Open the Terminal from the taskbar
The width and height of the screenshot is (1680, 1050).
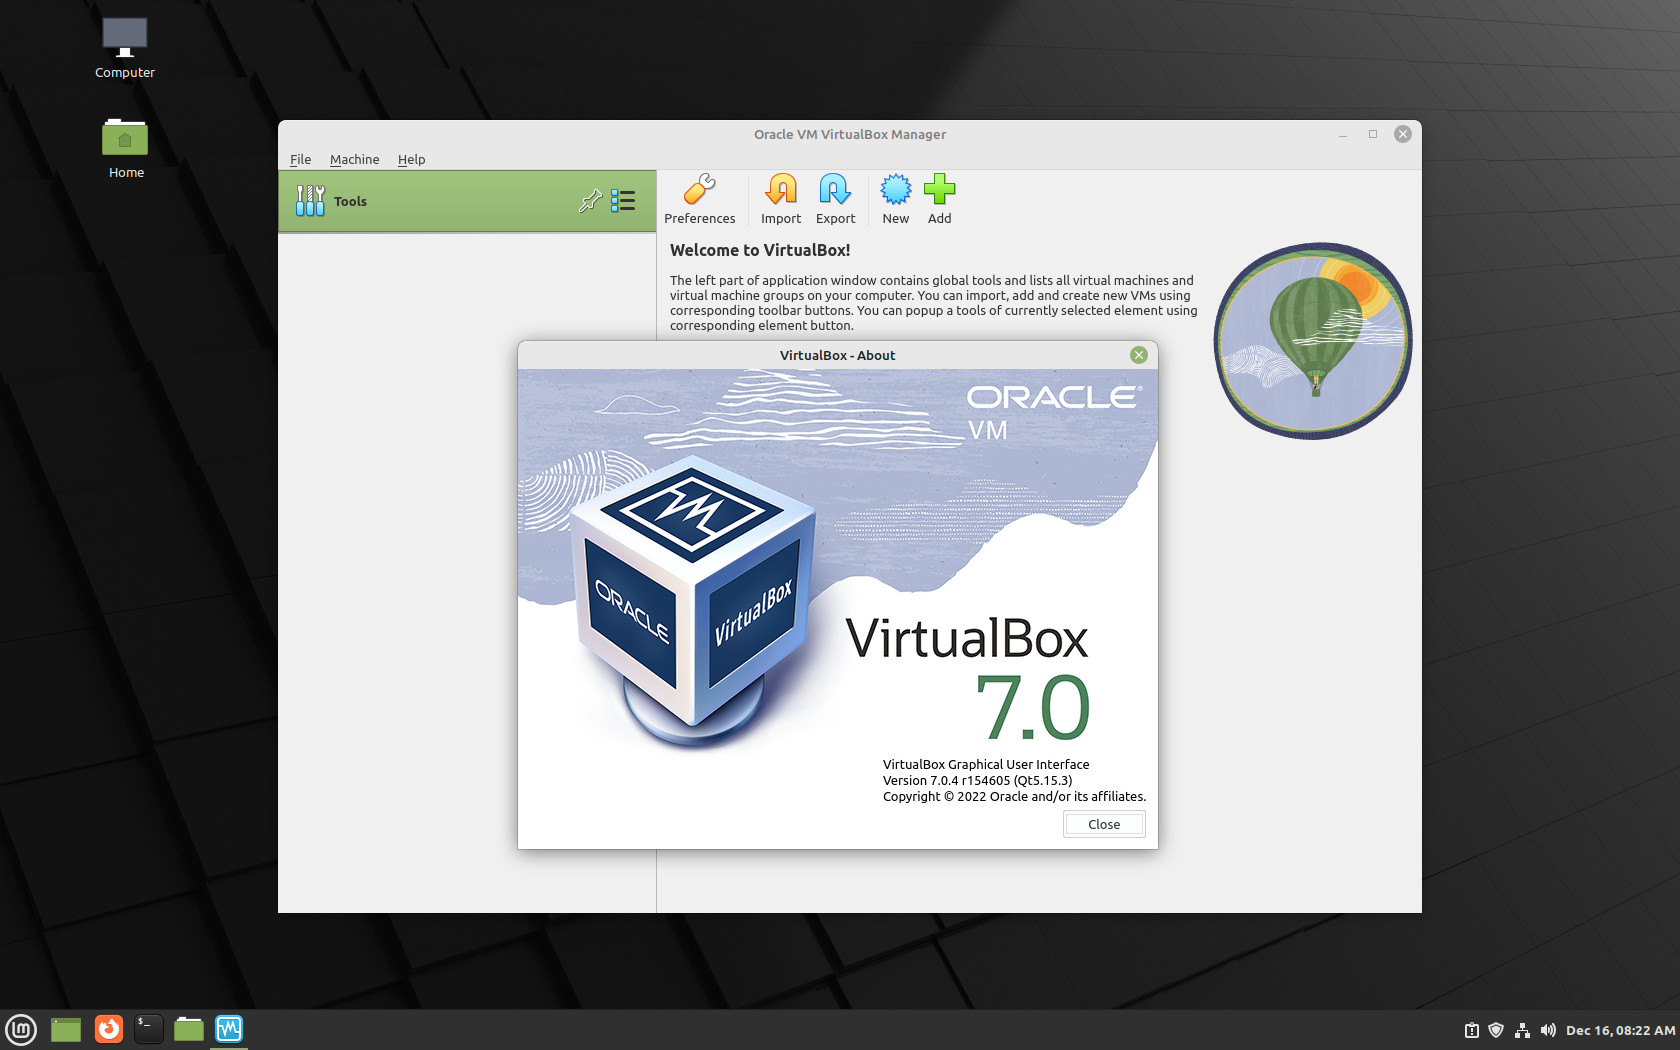(x=148, y=1029)
